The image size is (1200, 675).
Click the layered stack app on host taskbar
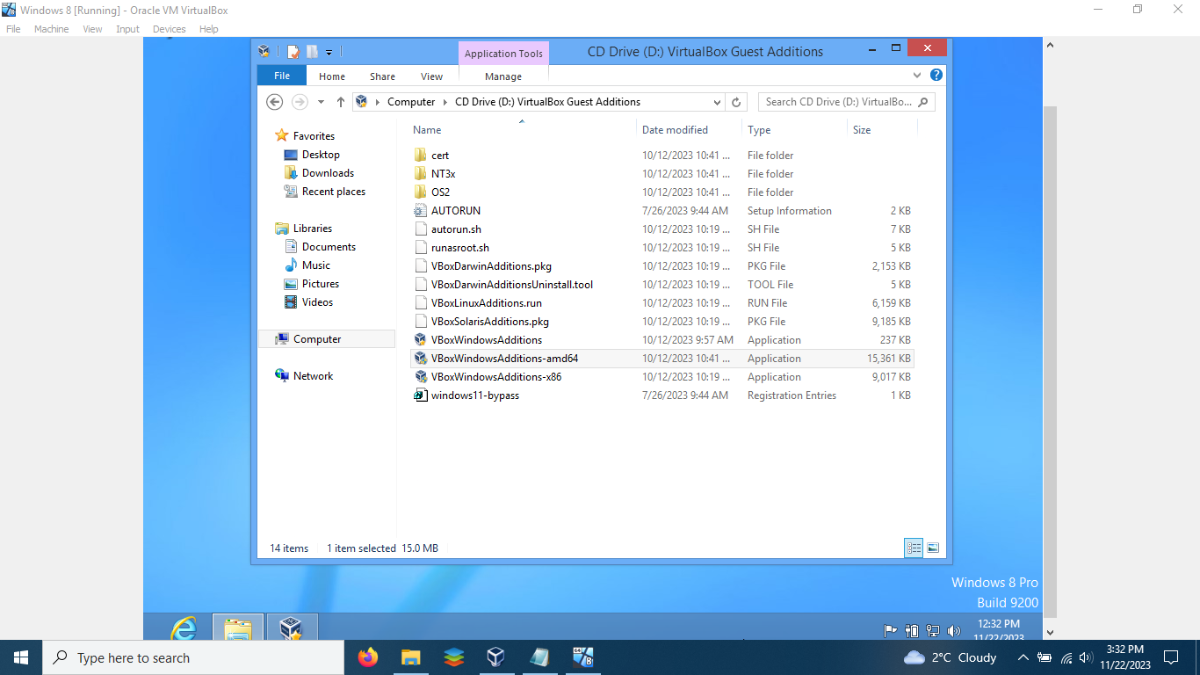tap(453, 657)
